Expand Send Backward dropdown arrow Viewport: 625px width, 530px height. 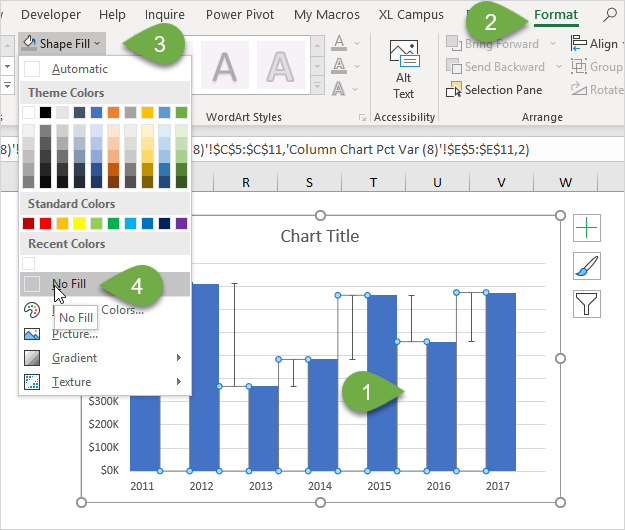559,67
